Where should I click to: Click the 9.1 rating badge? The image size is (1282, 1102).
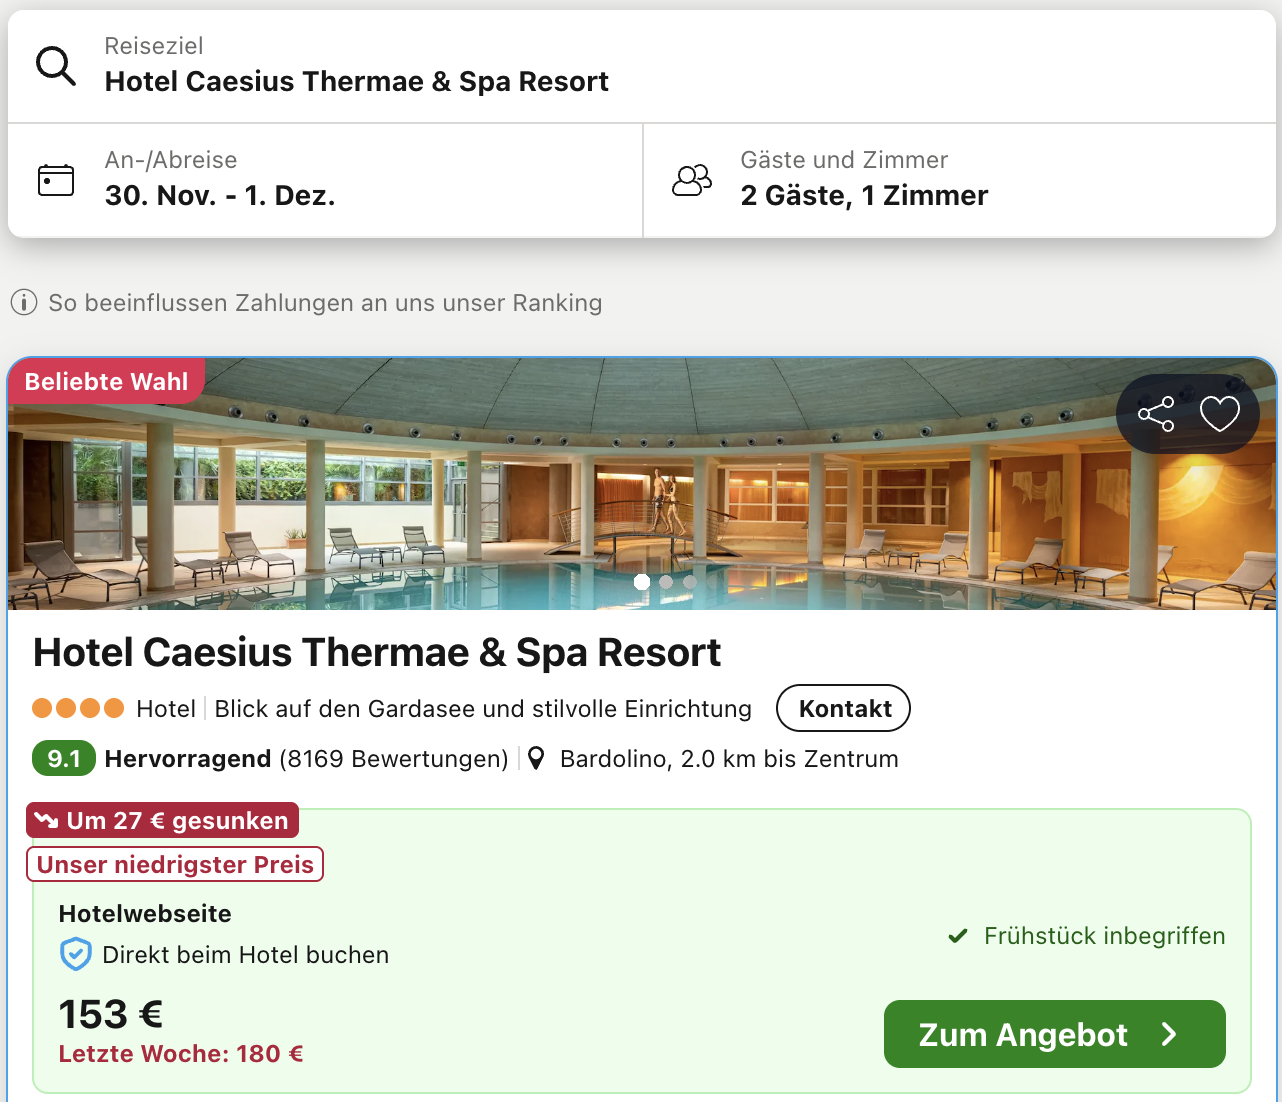point(64,759)
